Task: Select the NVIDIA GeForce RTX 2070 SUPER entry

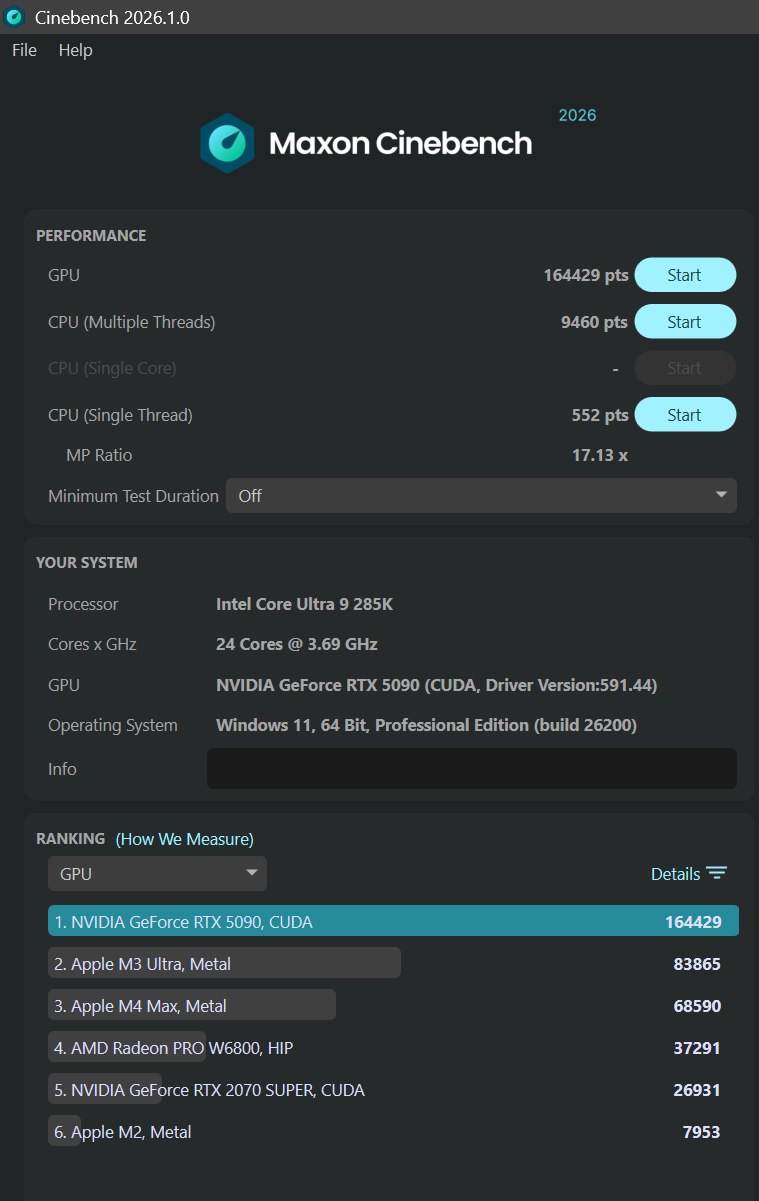Action: tap(105, 1089)
